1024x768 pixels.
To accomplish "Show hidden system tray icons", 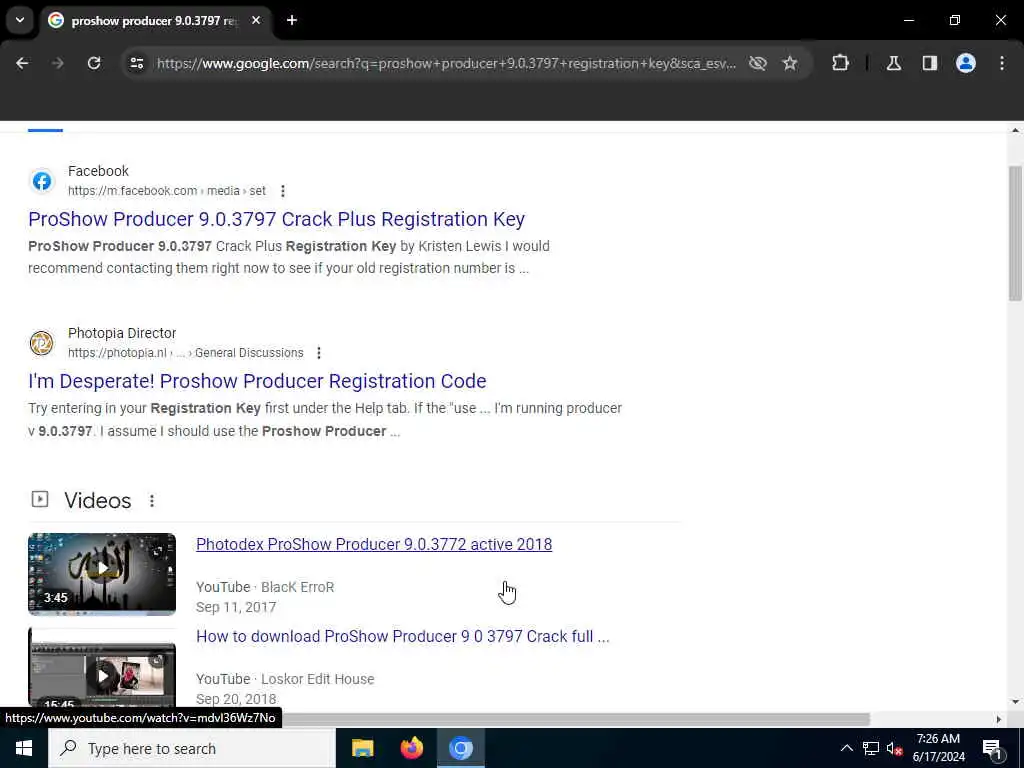I will (846, 748).
